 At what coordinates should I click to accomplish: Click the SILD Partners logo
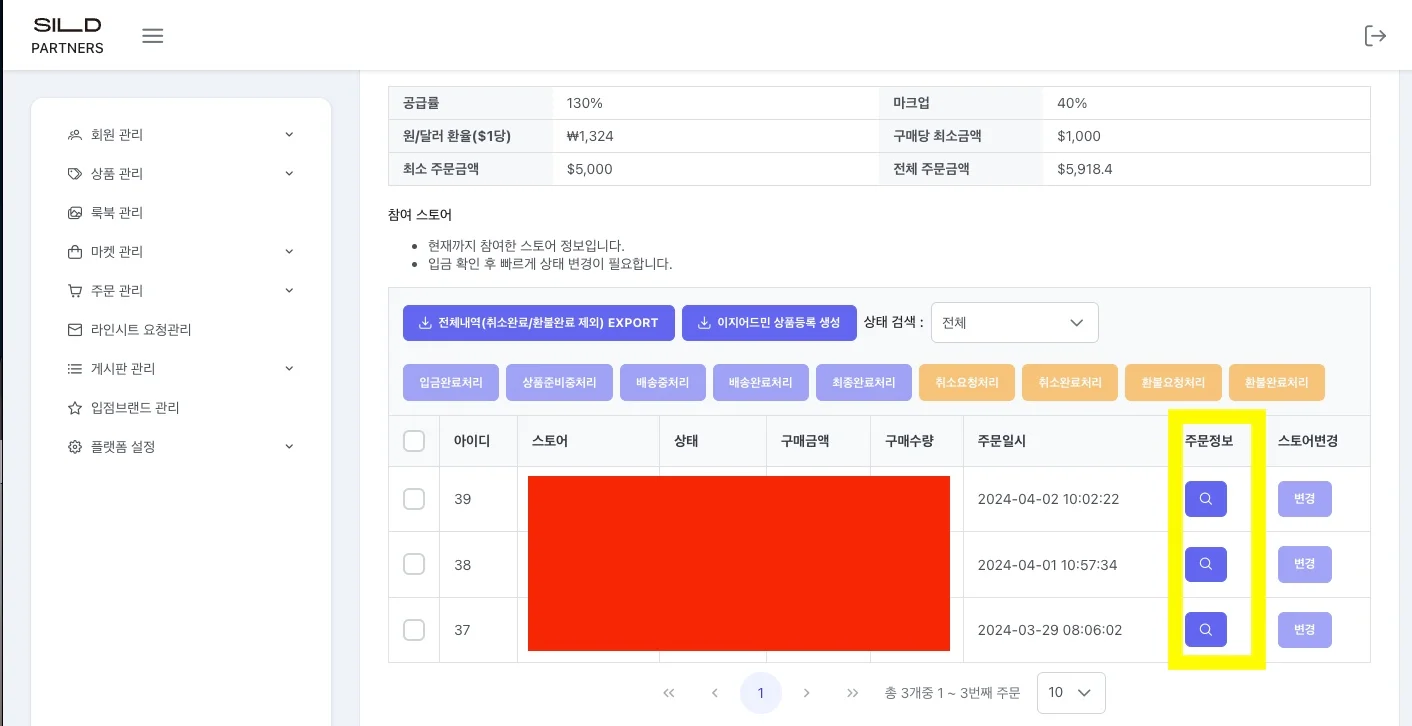[67, 35]
